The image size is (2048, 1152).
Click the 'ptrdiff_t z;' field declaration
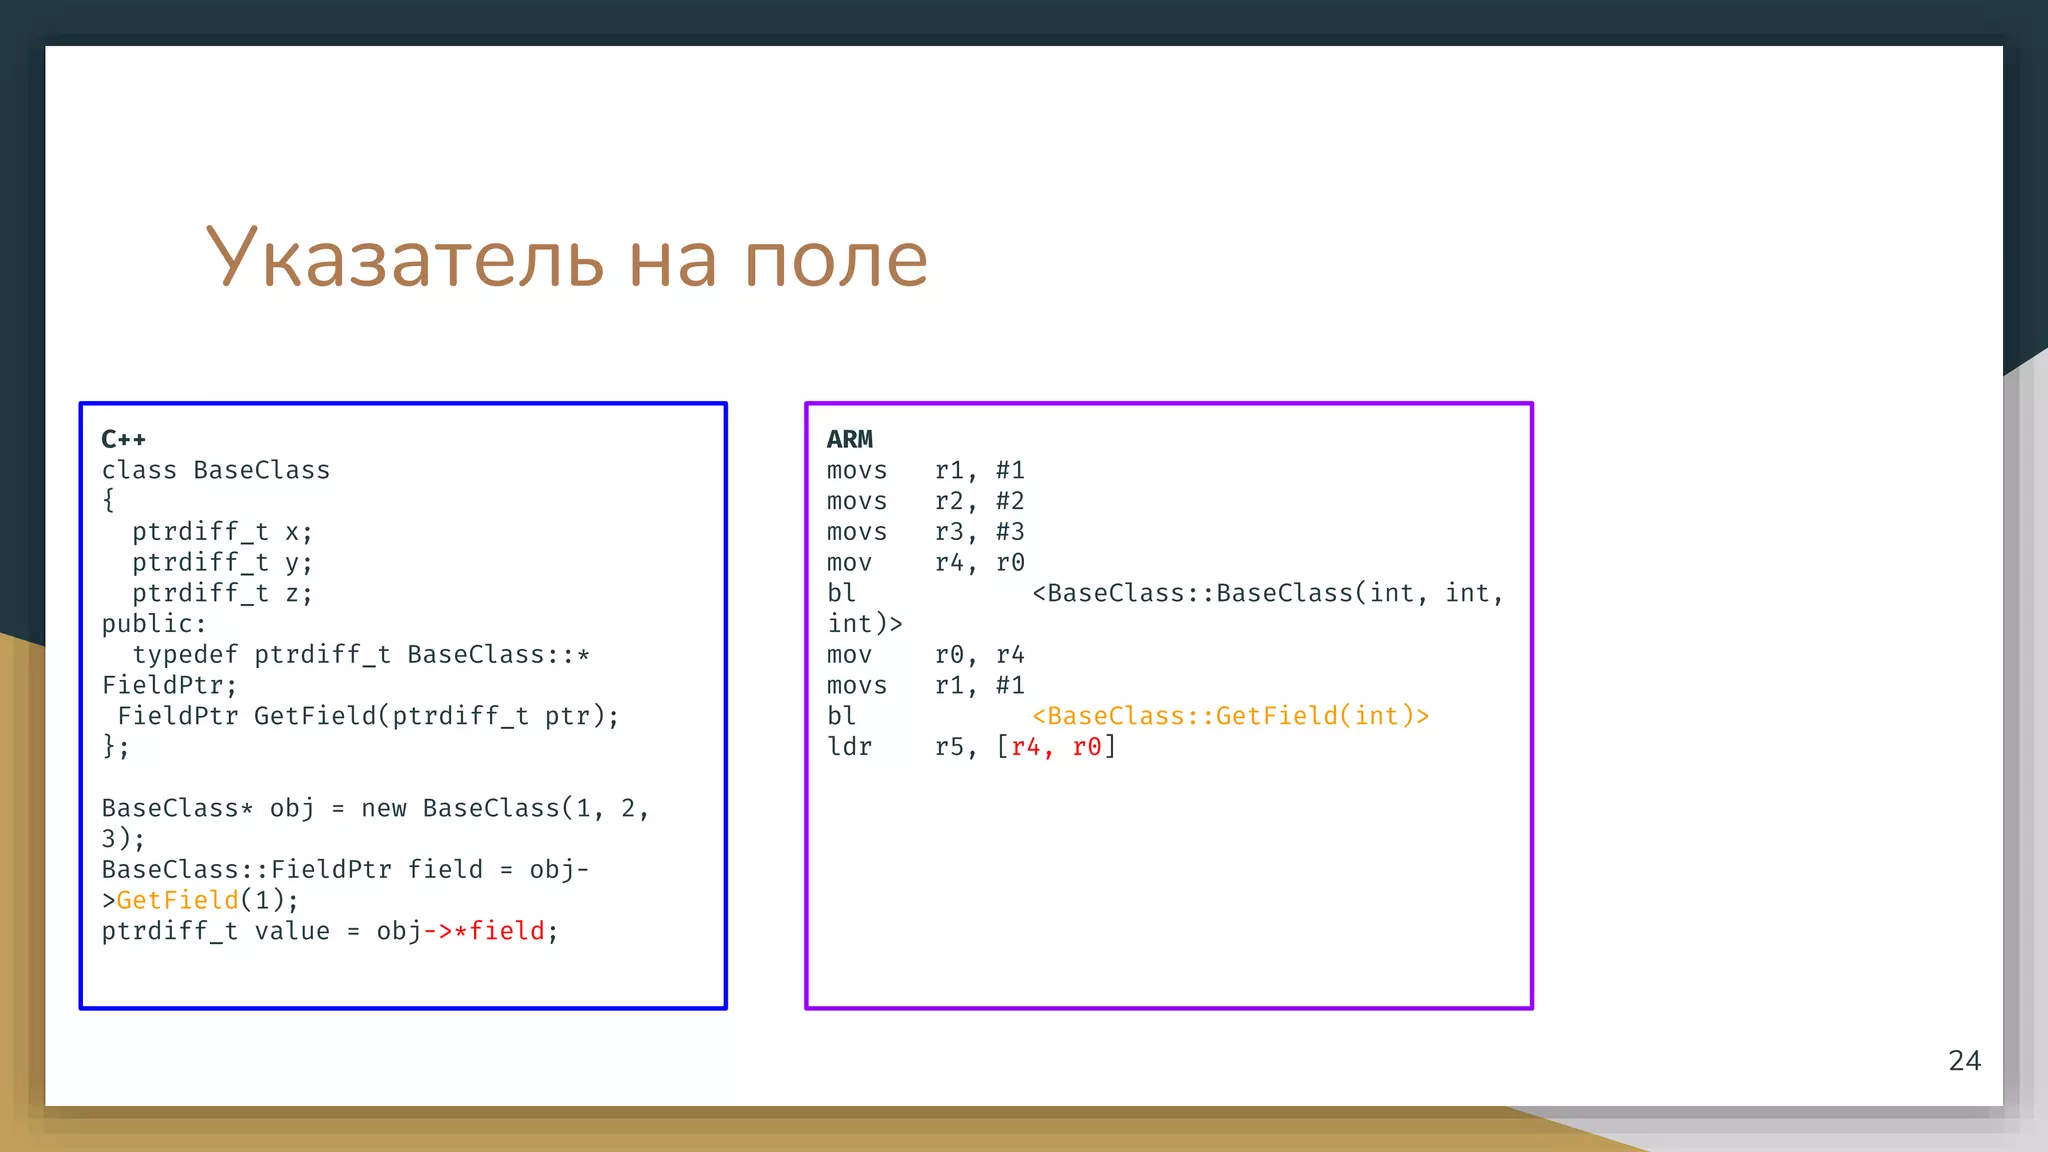coord(223,593)
